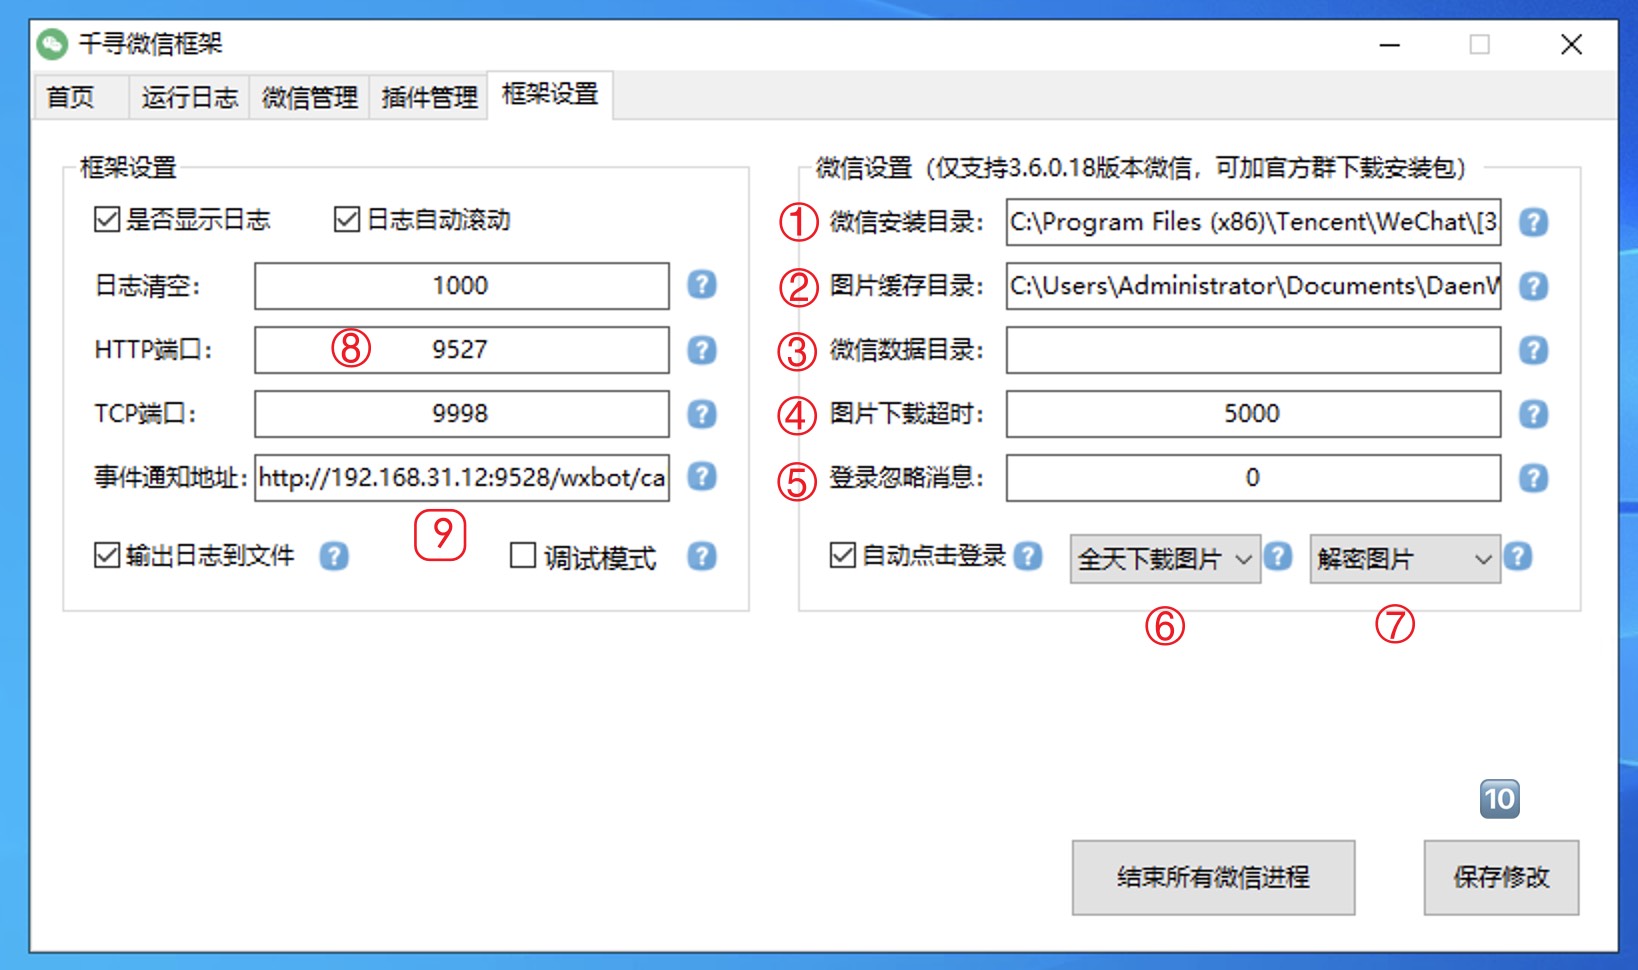
Task: Click help icon beside 微信安装目录 field
Action: click(1534, 222)
